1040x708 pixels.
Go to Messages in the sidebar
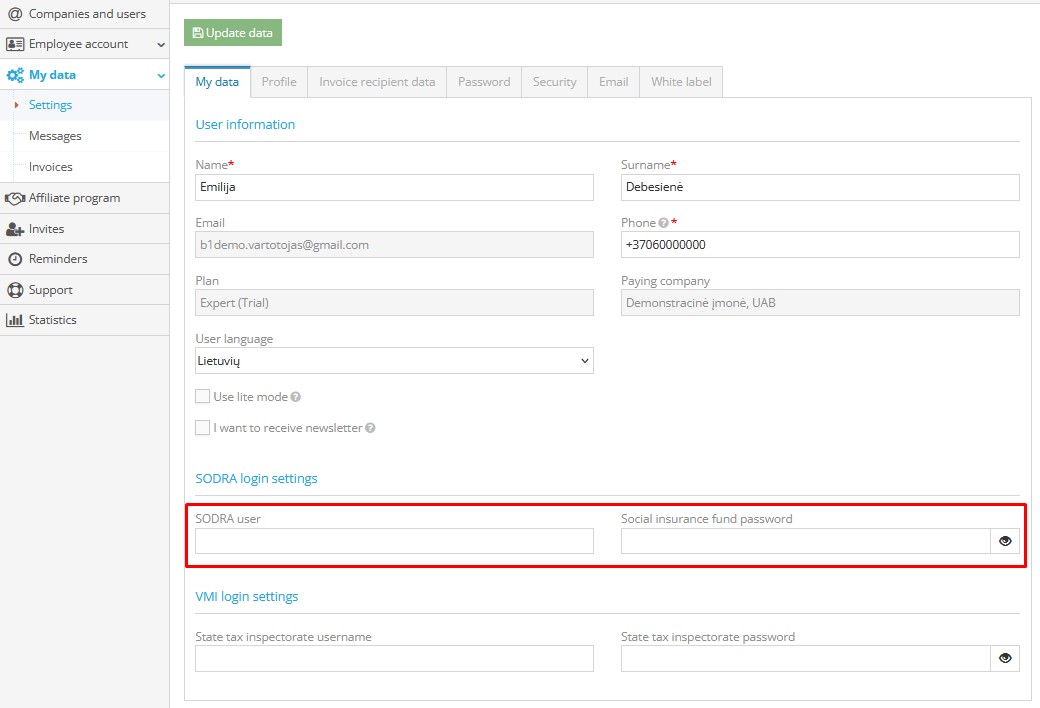tap(55, 136)
